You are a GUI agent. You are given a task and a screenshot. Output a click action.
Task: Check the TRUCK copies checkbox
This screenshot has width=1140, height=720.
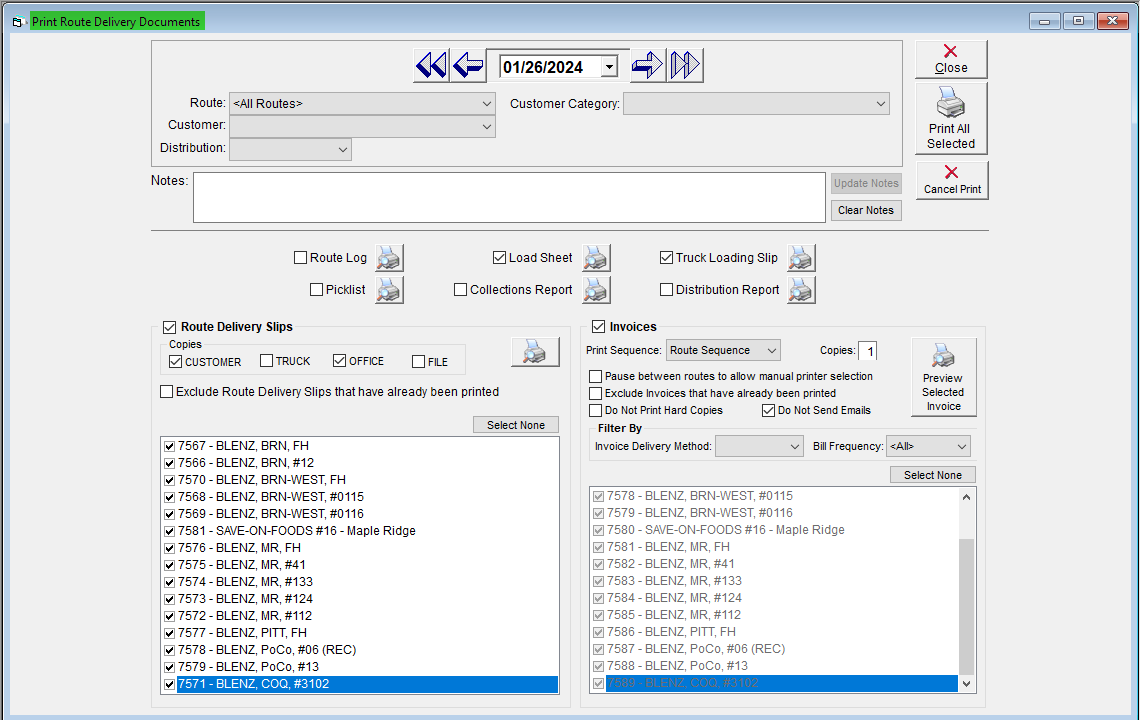pyautogui.click(x=266, y=361)
